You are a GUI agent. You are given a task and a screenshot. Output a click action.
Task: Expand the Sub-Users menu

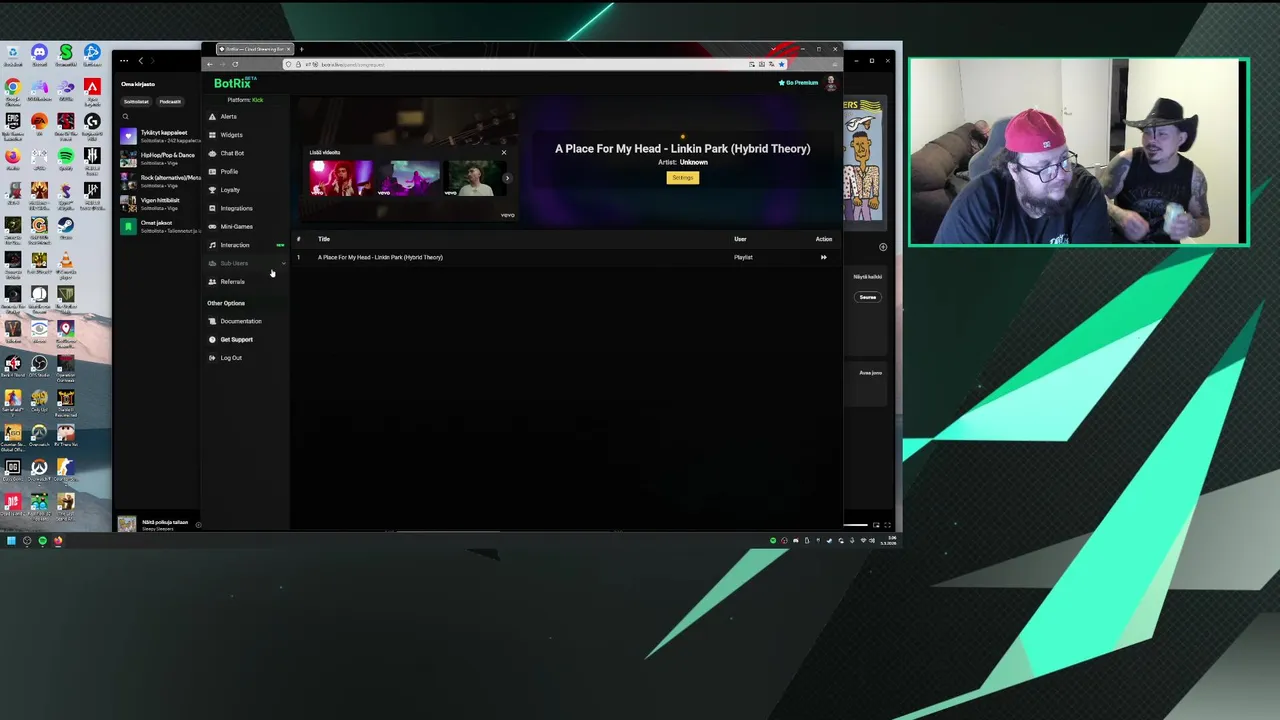[x=246, y=263]
